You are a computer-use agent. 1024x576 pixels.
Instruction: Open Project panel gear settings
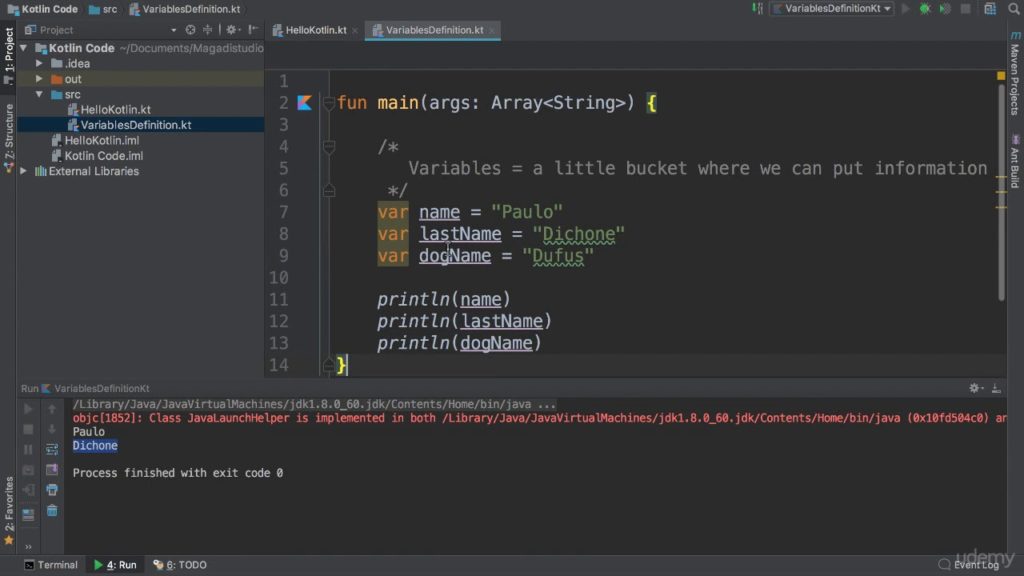(x=232, y=29)
